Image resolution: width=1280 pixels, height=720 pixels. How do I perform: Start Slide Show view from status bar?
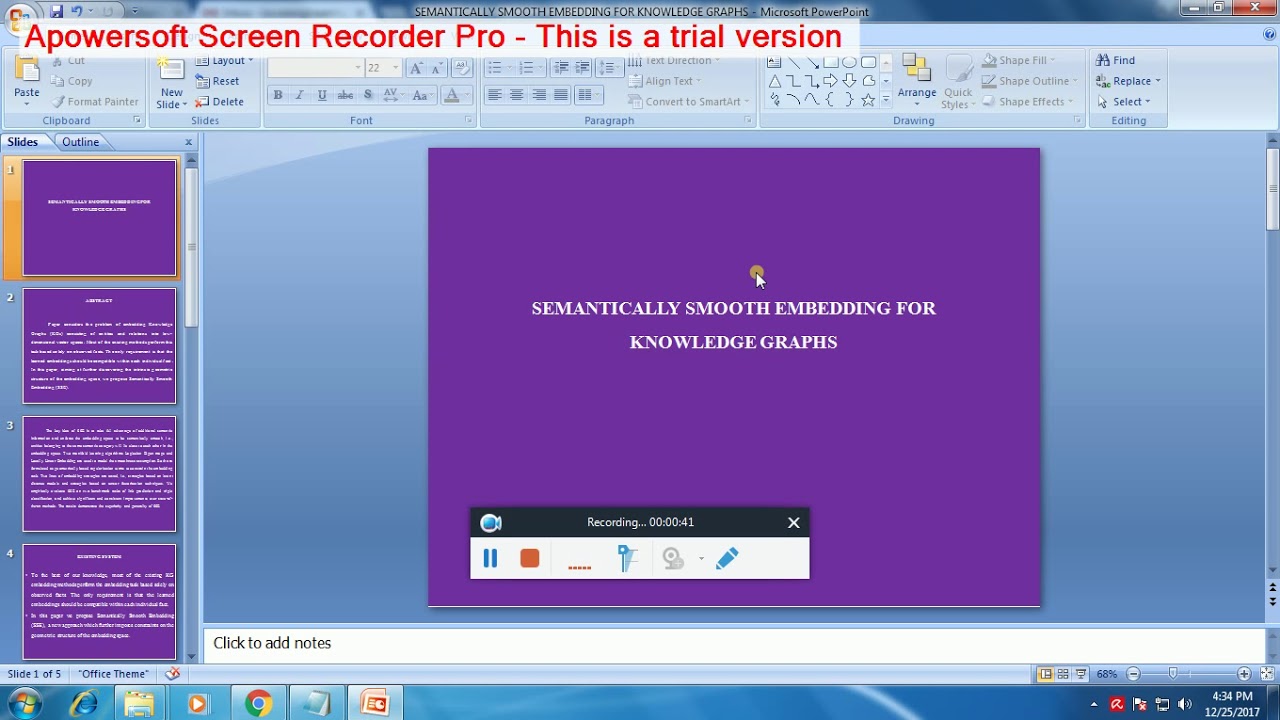[x=1081, y=674]
